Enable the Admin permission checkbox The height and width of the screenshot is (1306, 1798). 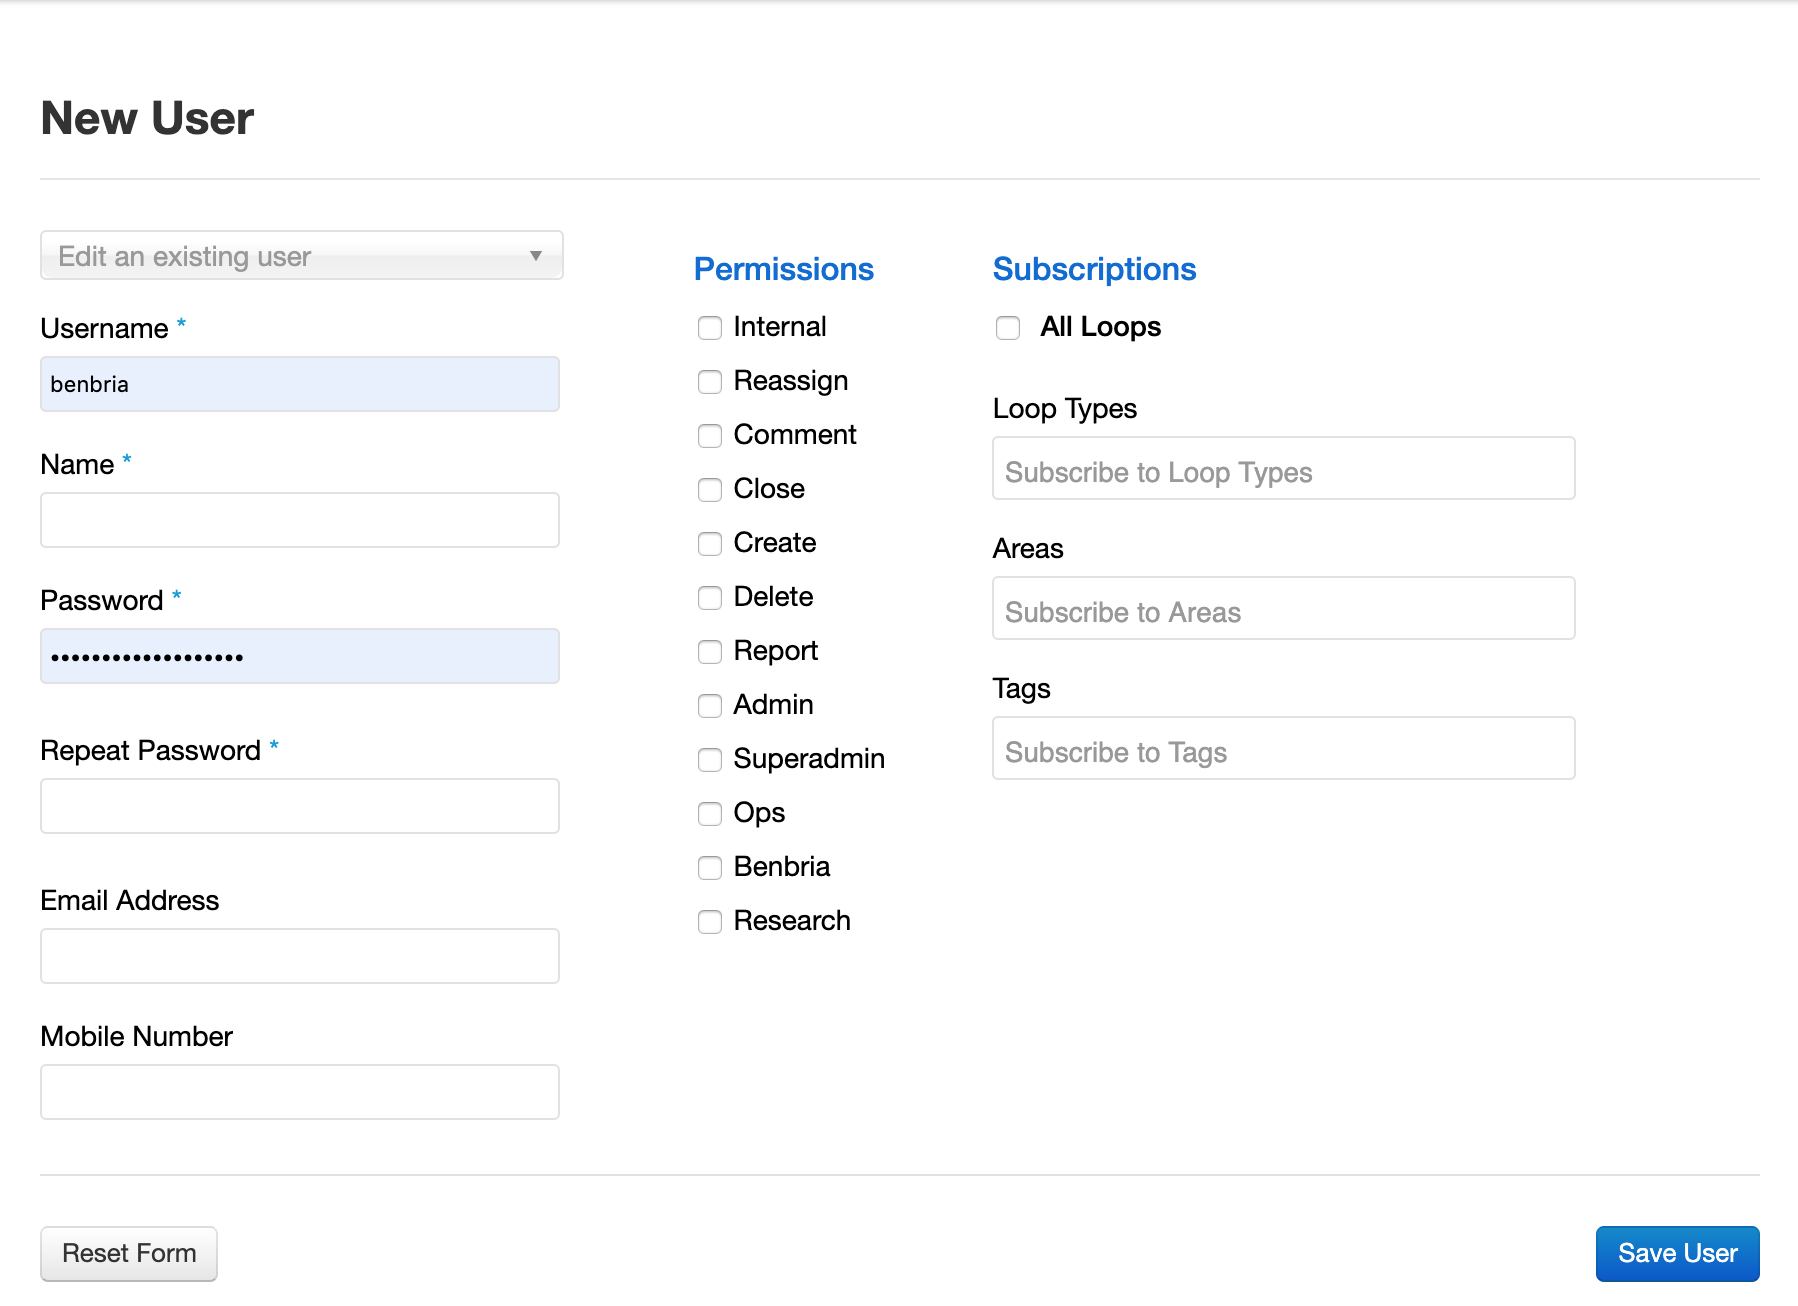[710, 706]
